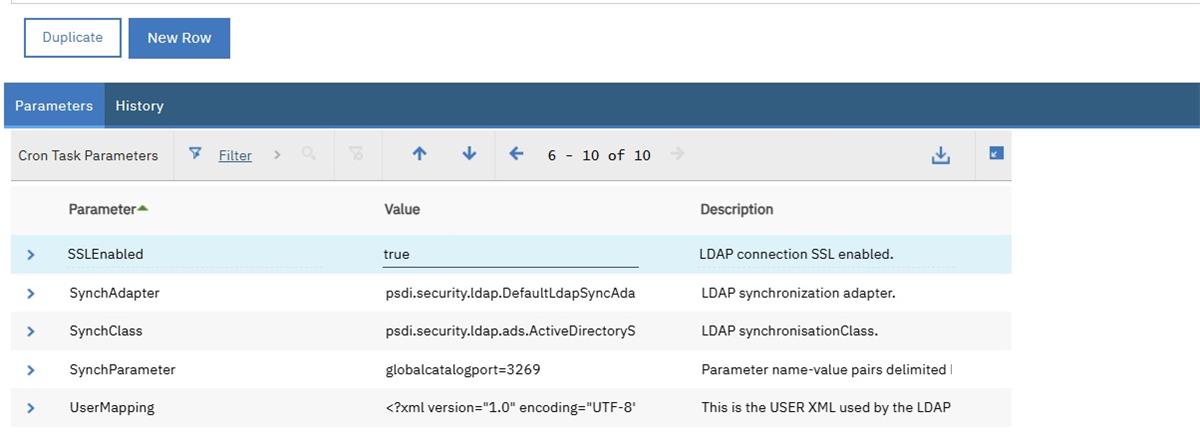Expand the SynchClass row details
Screen dimensions: 1200x433
coord(31,331)
